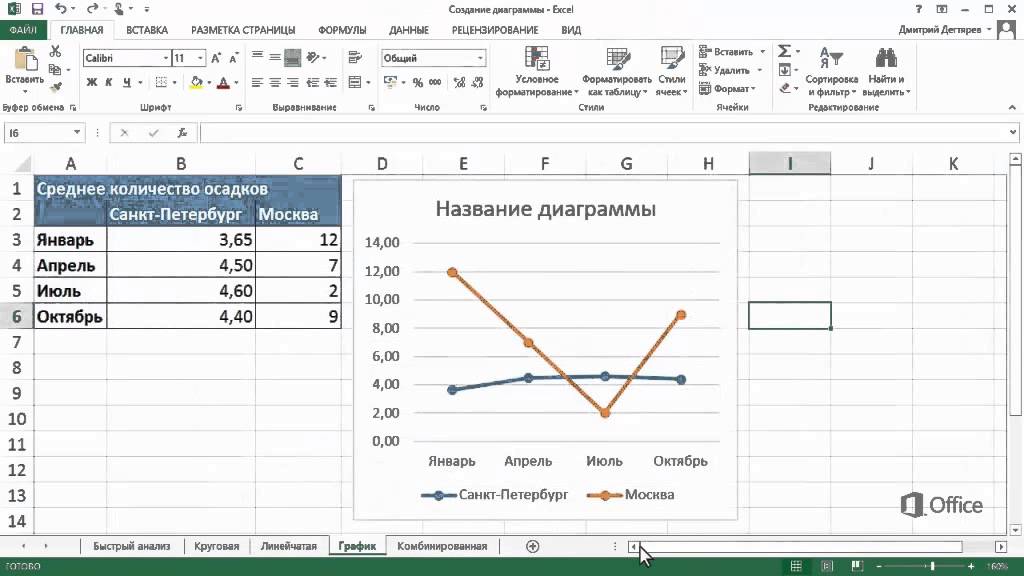Insert AutoSum with sigma icon
The image size is (1024, 576).
coord(784,51)
